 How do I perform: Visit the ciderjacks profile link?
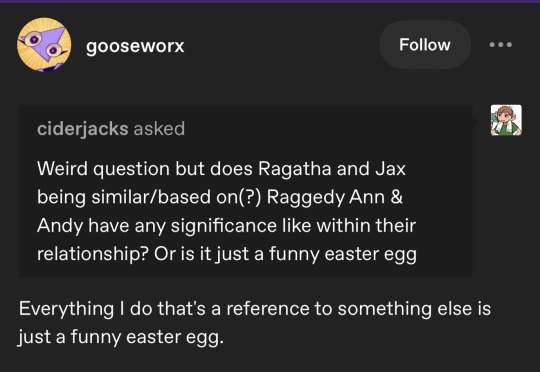tap(83, 129)
